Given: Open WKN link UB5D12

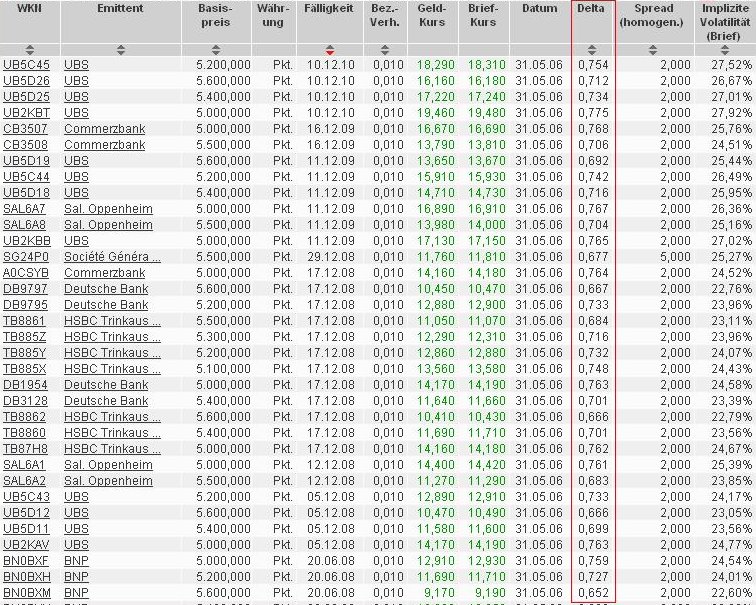Looking at the screenshot, I should 26,512.
